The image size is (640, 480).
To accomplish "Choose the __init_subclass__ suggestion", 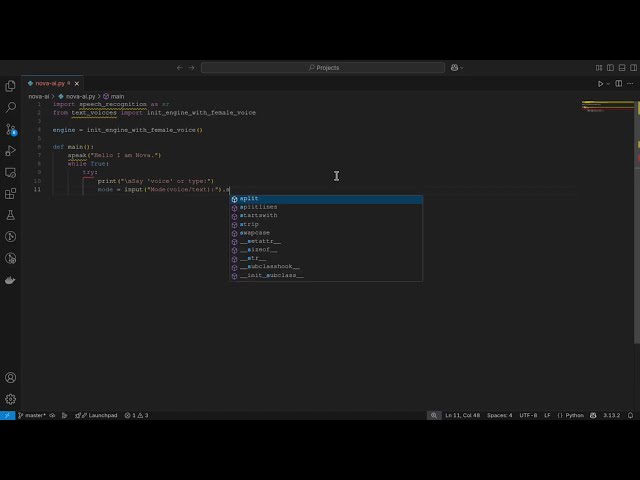I will (x=326, y=276).
